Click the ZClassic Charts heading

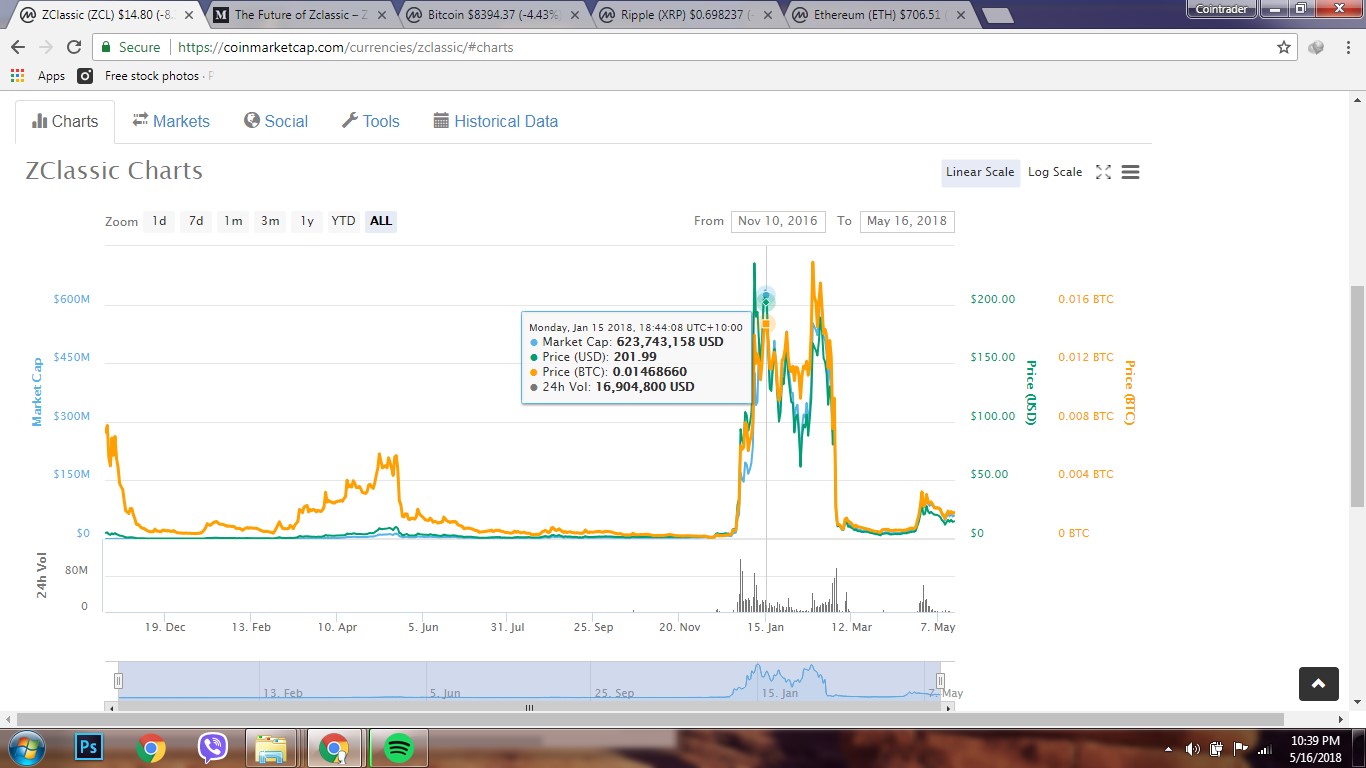click(x=114, y=171)
